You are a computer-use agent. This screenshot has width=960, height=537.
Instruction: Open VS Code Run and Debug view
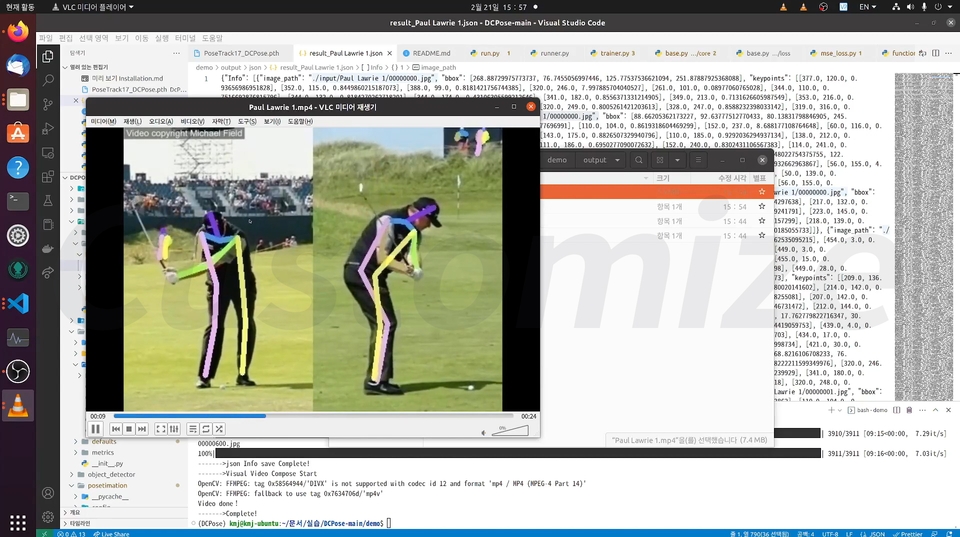(48, 129)
